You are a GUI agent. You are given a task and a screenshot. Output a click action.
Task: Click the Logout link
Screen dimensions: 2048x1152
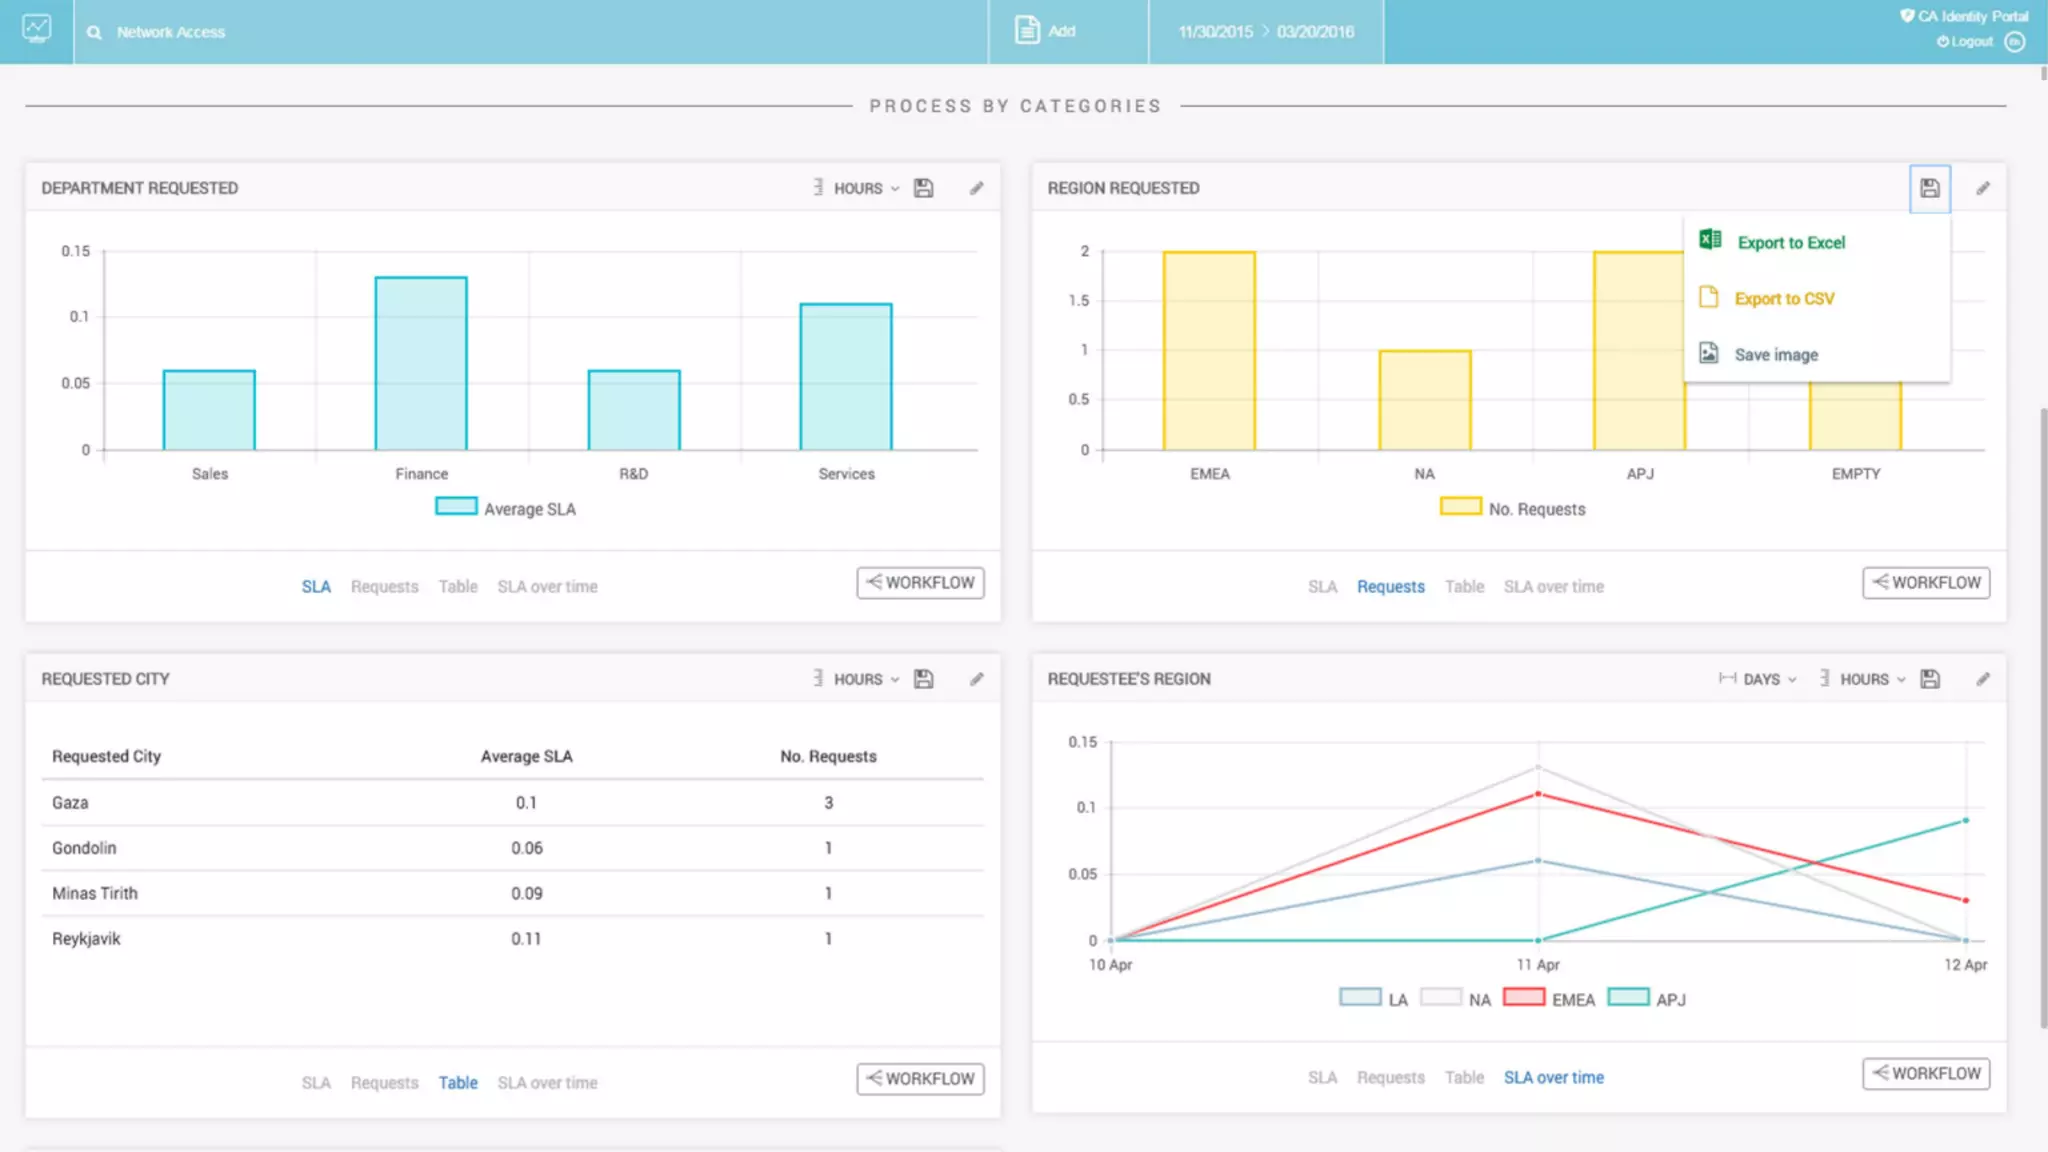(x=1971, y=42)
